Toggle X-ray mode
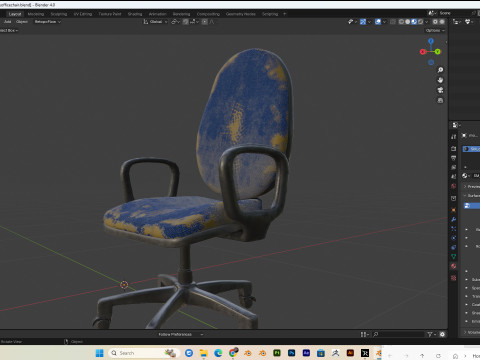 pos(393,22)
